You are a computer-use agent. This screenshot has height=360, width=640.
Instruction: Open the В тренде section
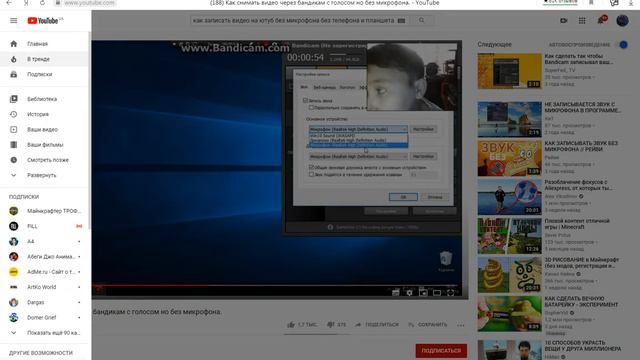pyautogui.click(x=44, y=59)
